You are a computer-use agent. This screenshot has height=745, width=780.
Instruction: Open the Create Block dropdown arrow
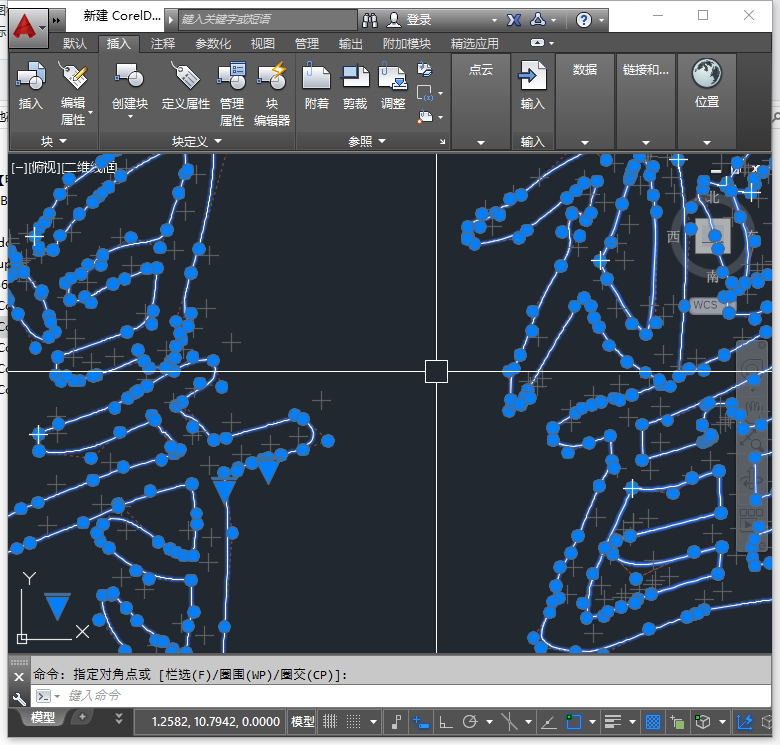tap(130, 117)
